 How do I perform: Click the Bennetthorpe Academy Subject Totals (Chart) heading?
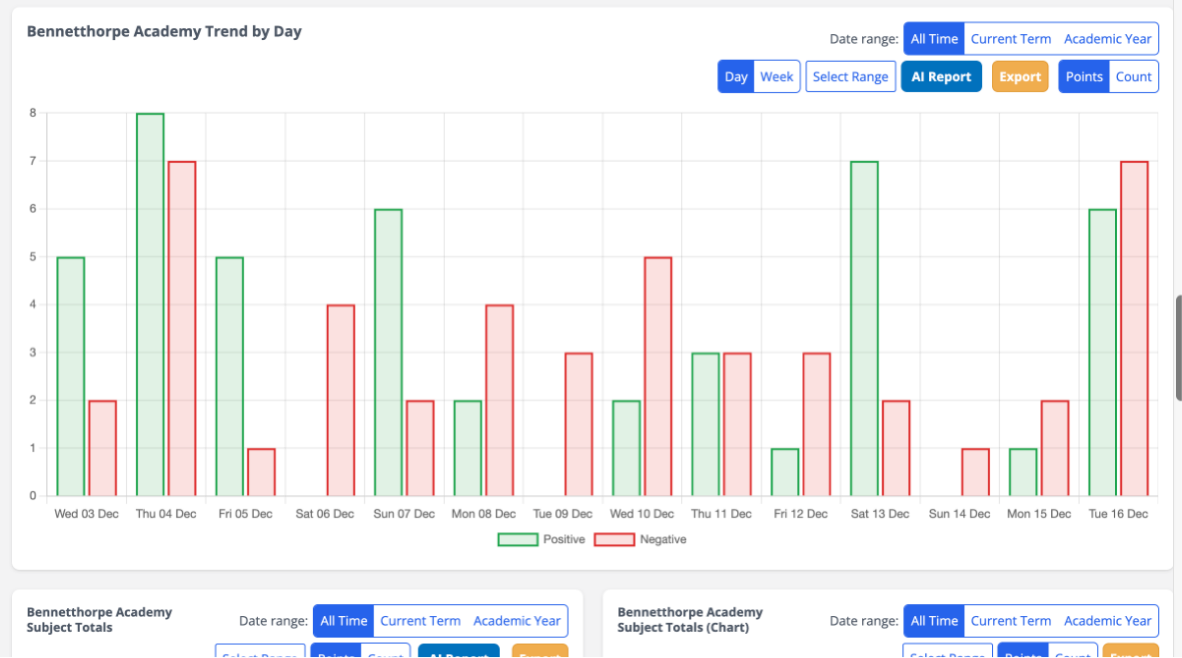[690, 620]
